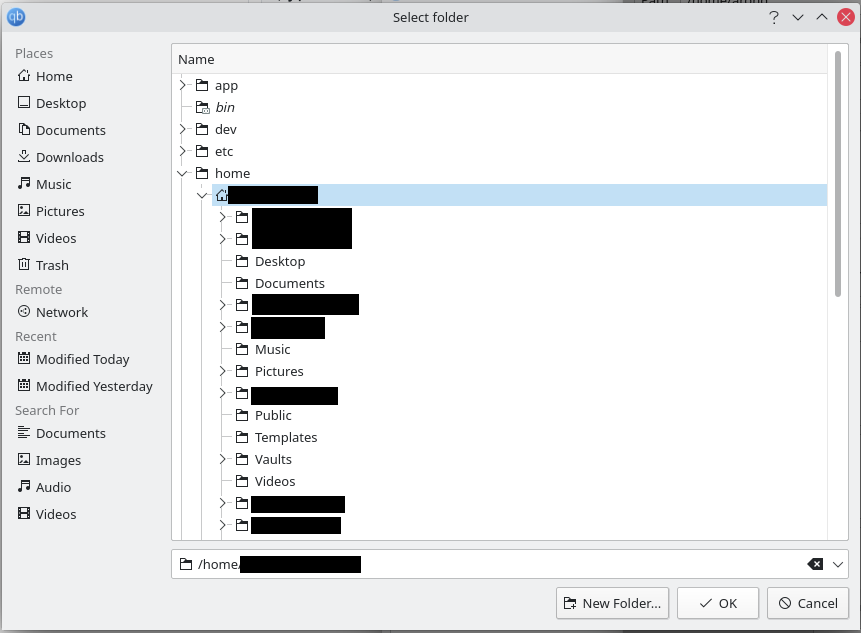Image resolution: width=861 pixels, height=633 pixels.
Task: Search for Images in the sidebar
Action: pos(56,460)
